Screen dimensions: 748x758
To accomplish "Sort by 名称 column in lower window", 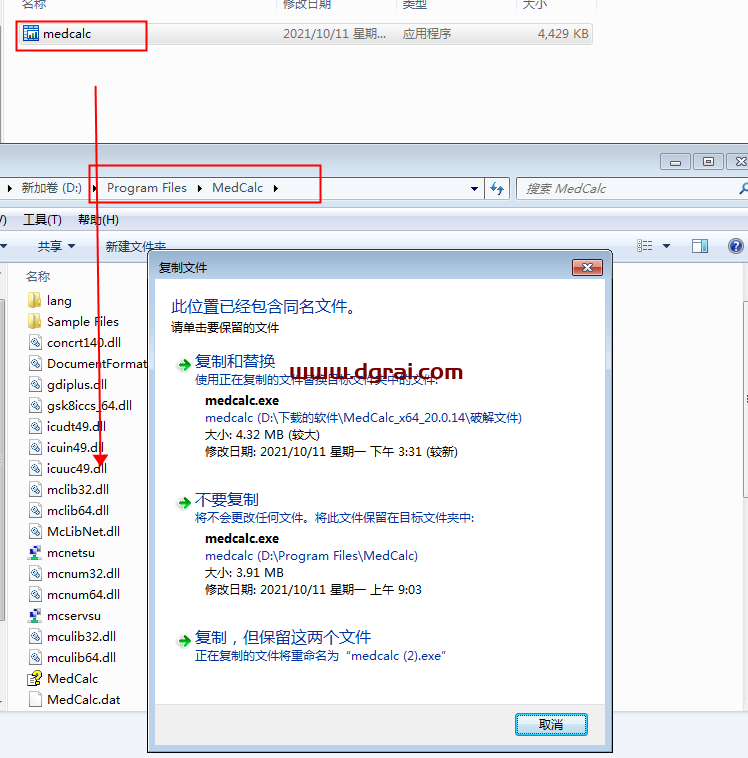I will [38, 277].
